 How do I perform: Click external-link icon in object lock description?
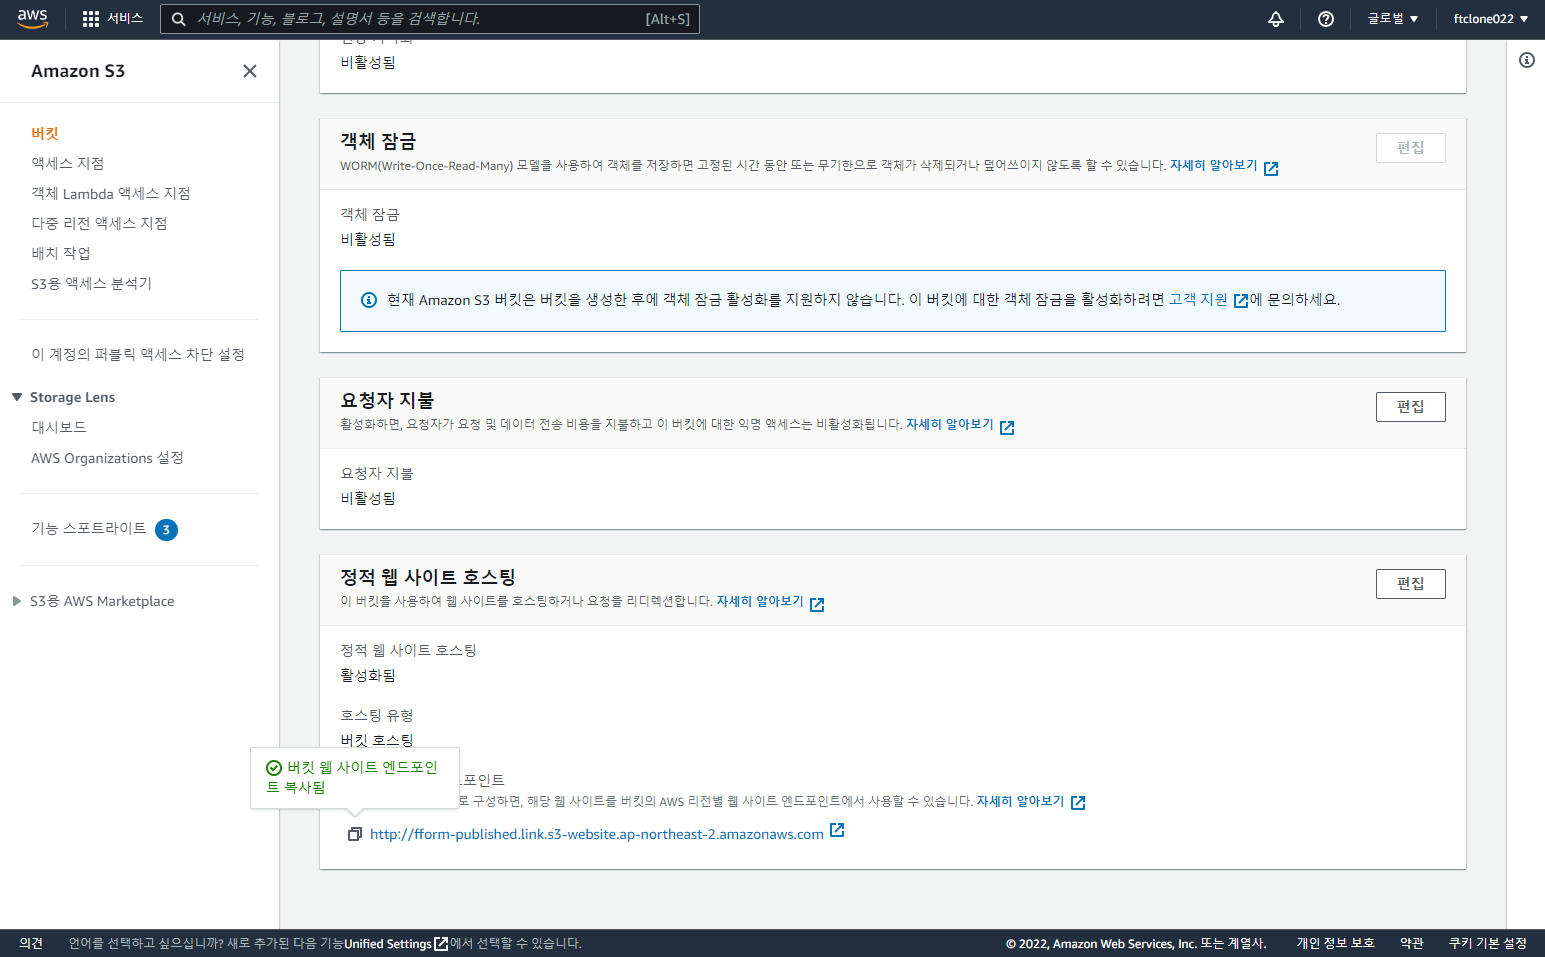pos(1271,168)
